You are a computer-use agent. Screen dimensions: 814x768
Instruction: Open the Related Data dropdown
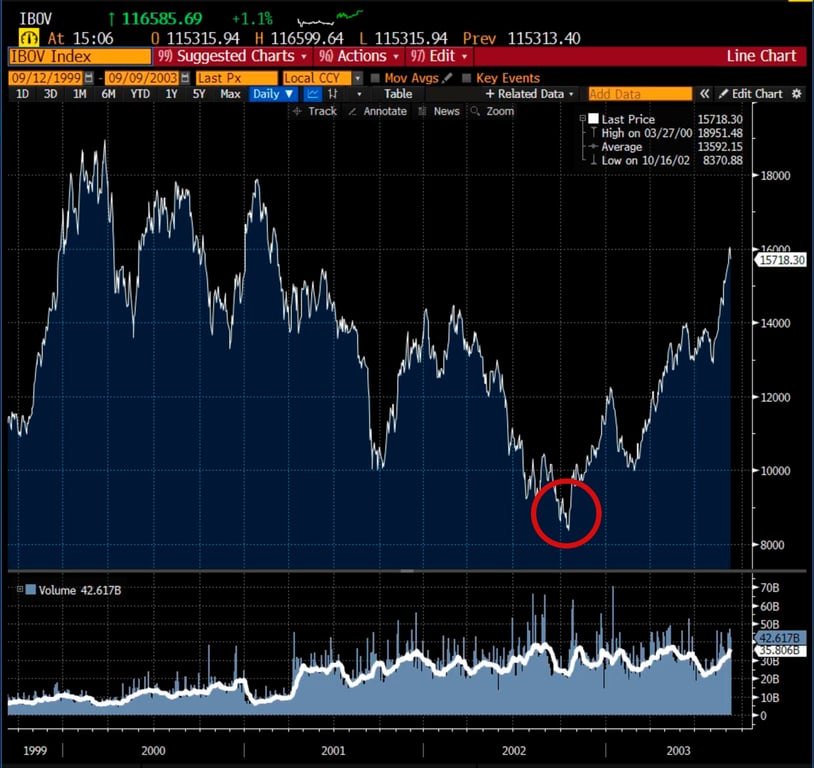click(x=530, y=94)
